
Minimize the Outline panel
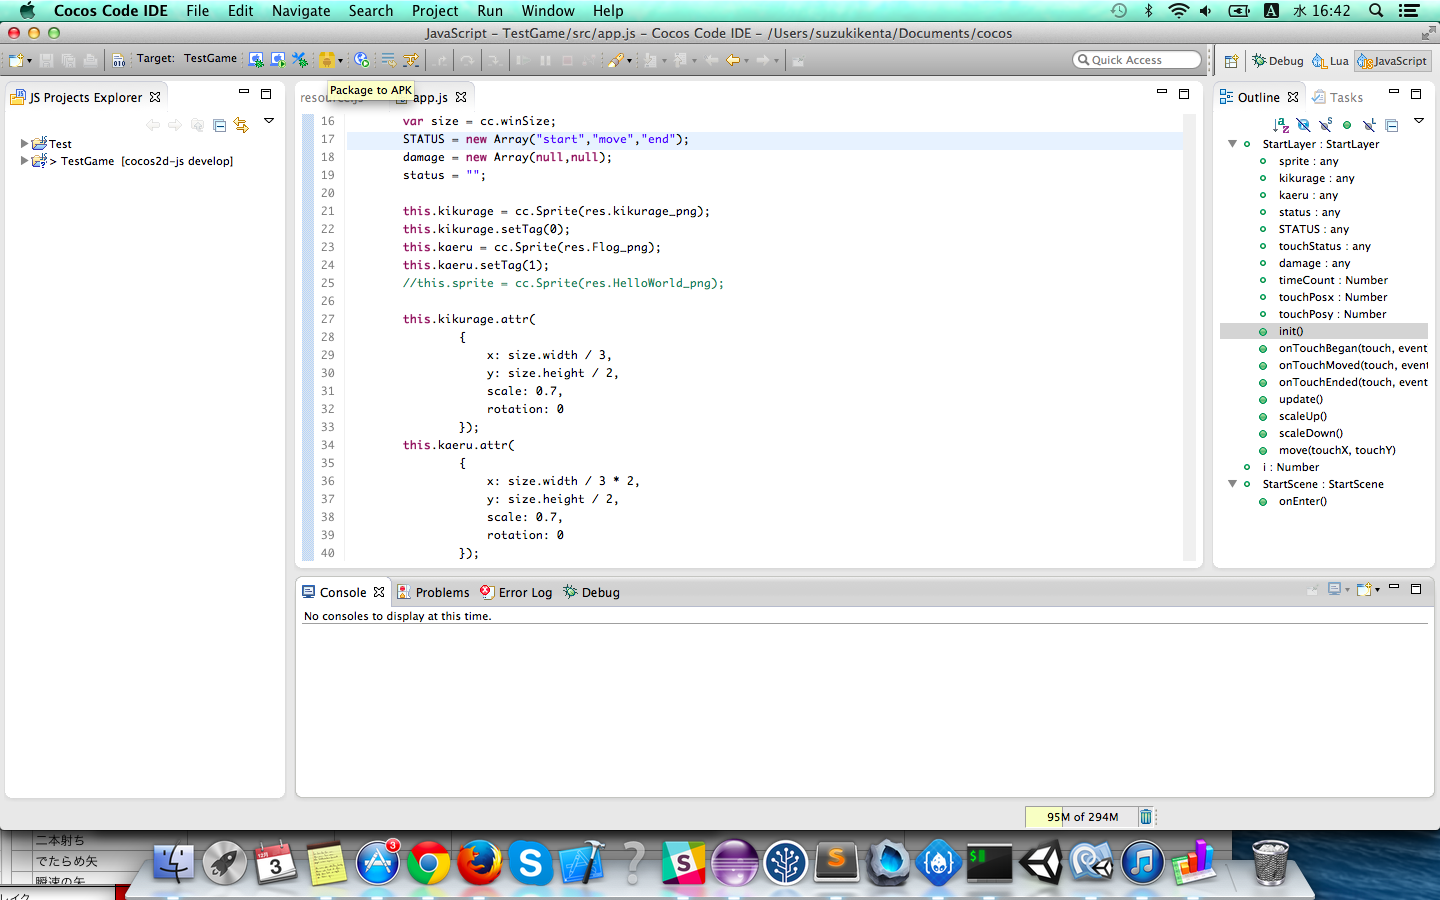(1394, 92)
